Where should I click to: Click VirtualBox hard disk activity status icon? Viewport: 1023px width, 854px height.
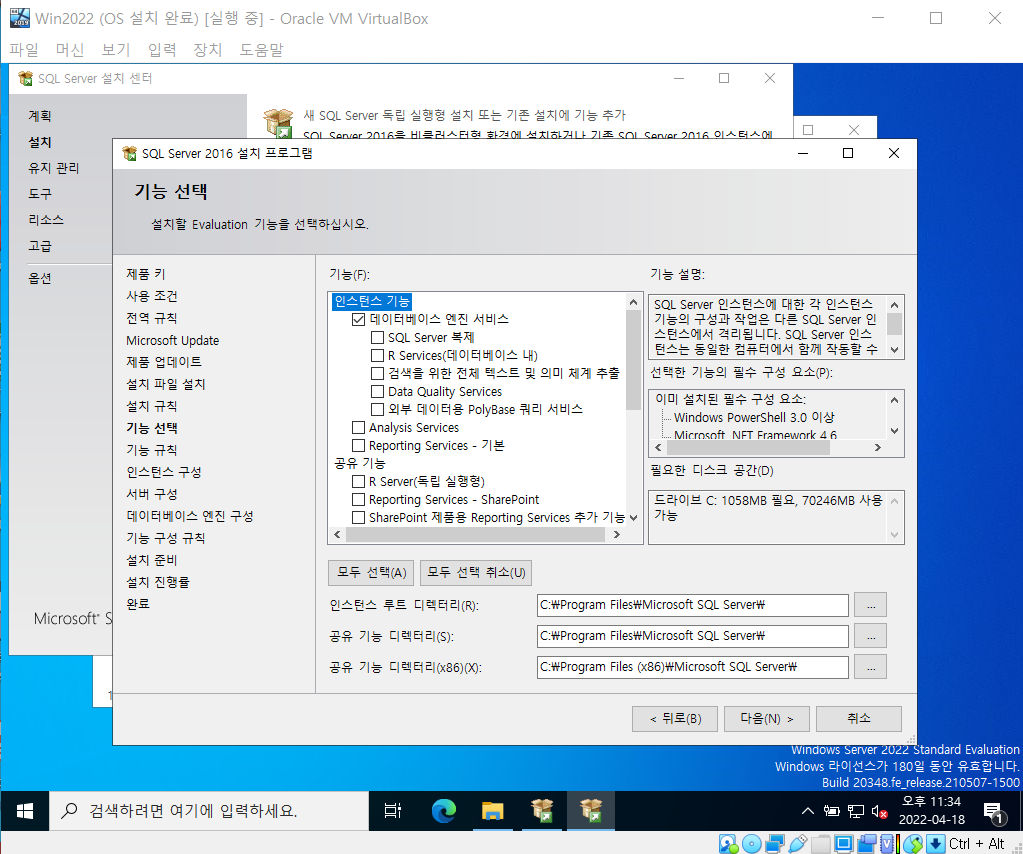729,844
